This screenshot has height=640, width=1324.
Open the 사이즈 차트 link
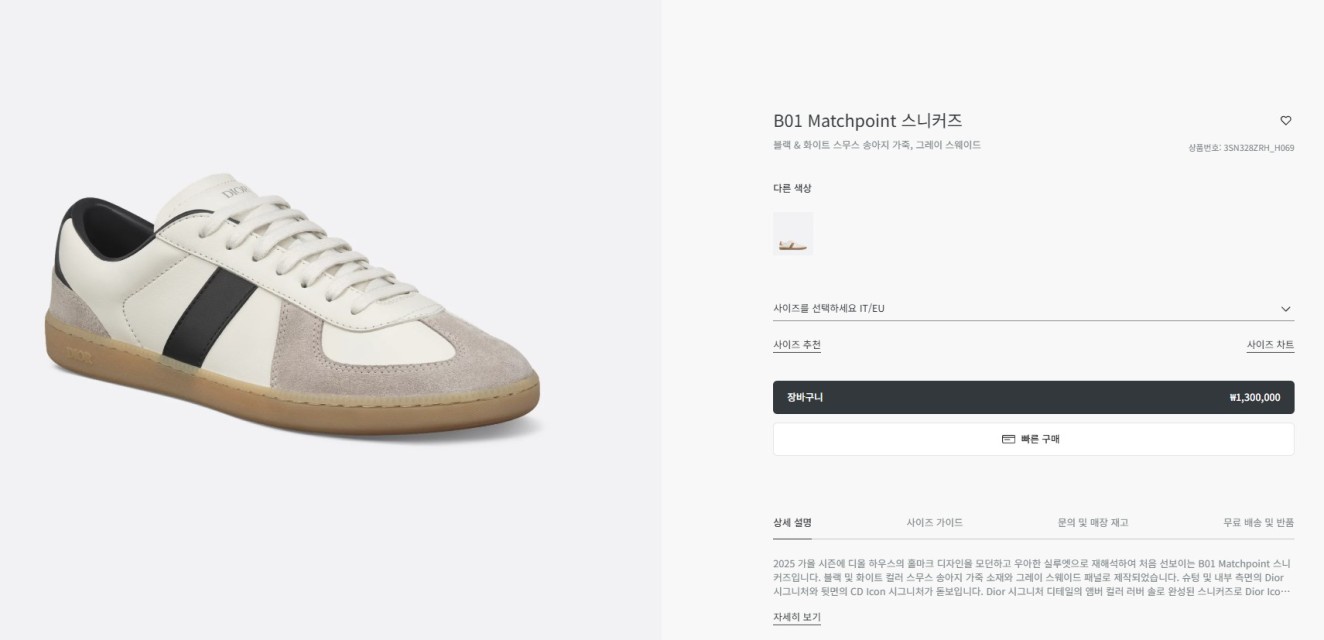point(1270,345)
